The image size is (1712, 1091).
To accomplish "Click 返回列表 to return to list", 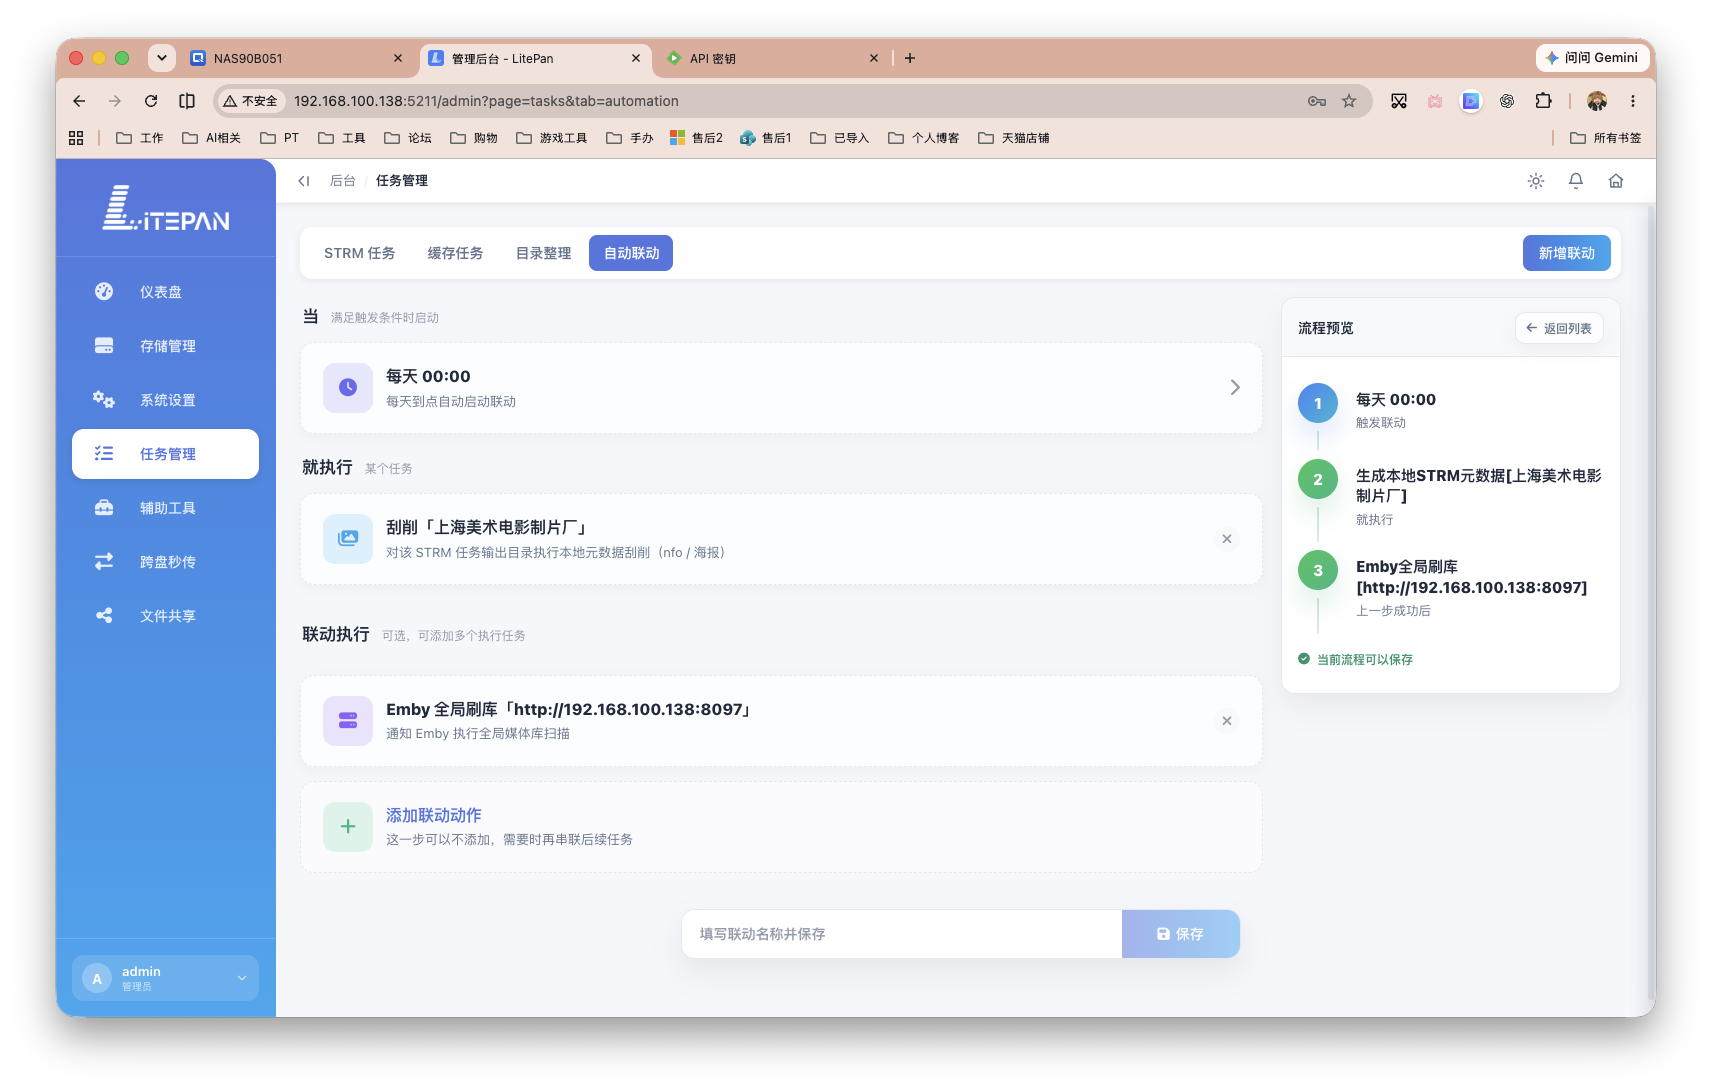I will point(1559,328).
